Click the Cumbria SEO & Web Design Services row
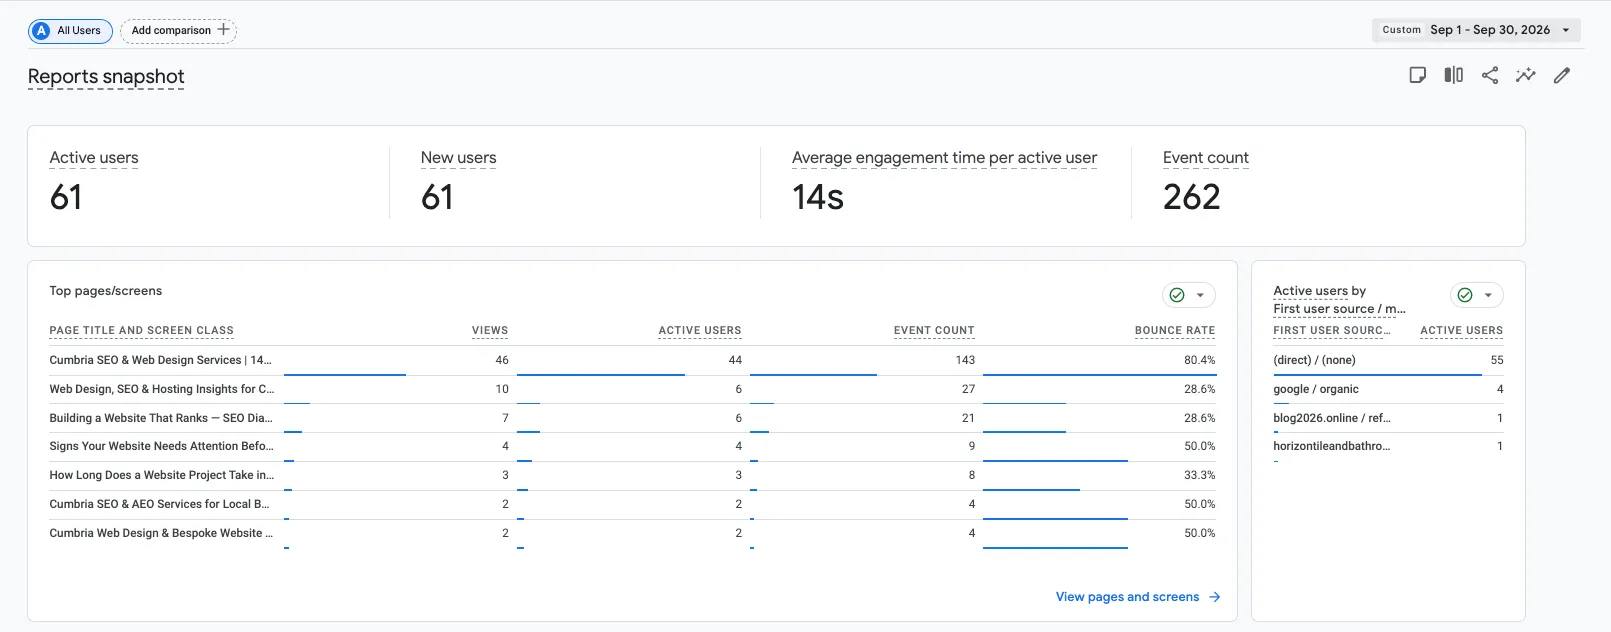 coord(632,360)
